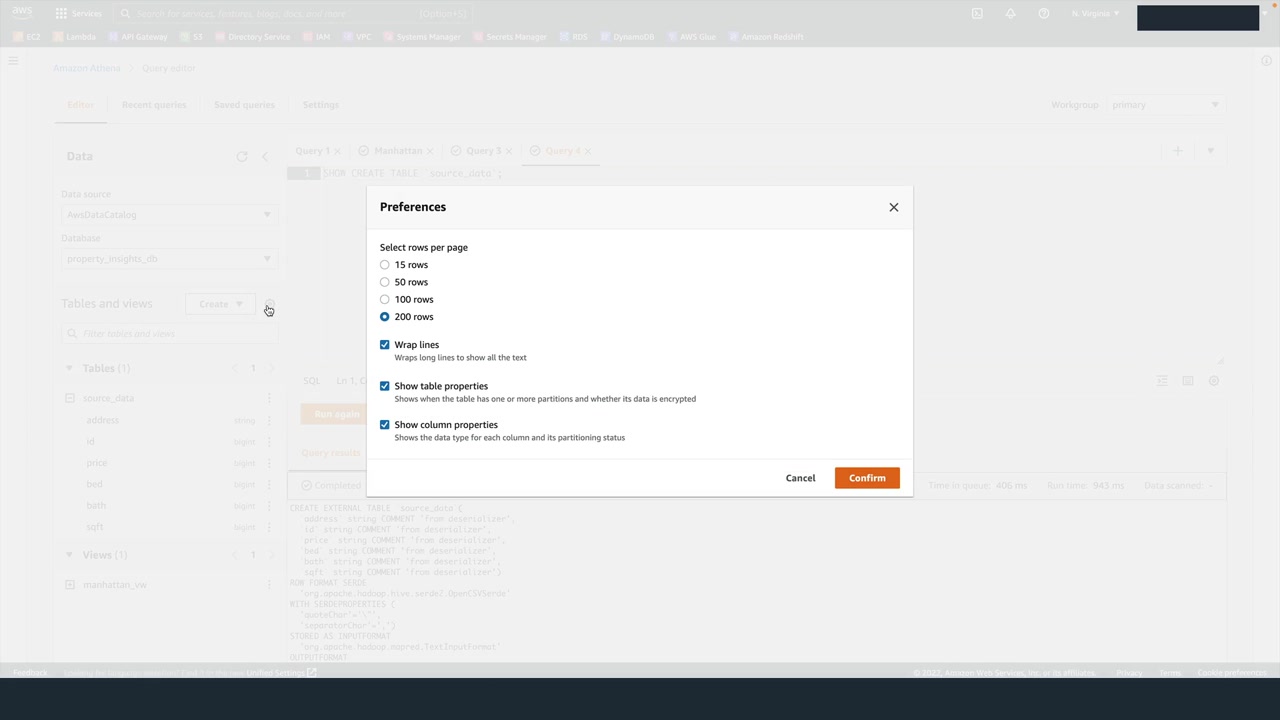Open the Directory Service shortcut
Viewport: 1280px width, 720px height.
click(252, 37)
